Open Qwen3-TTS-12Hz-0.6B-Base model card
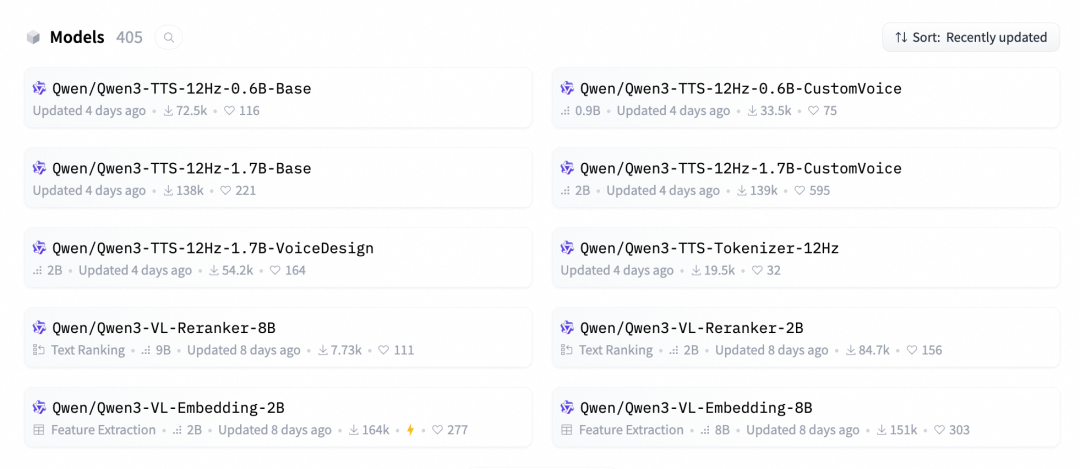 [x=181, y=88]
